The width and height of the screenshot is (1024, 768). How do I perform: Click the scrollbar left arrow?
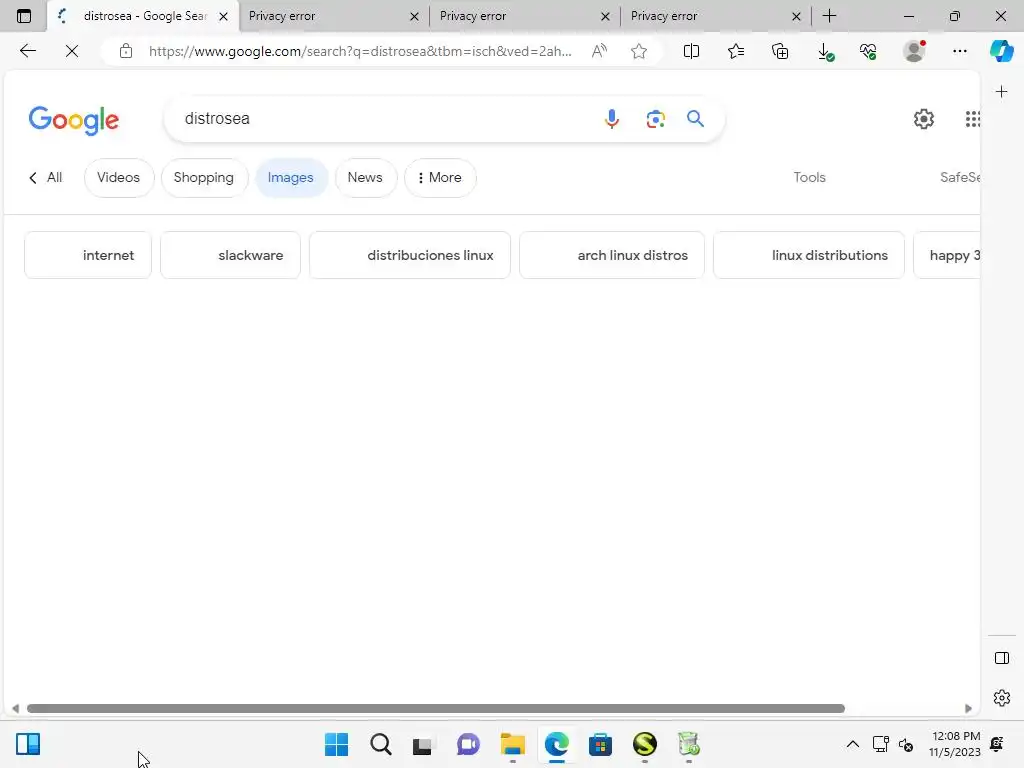point(15,709)
